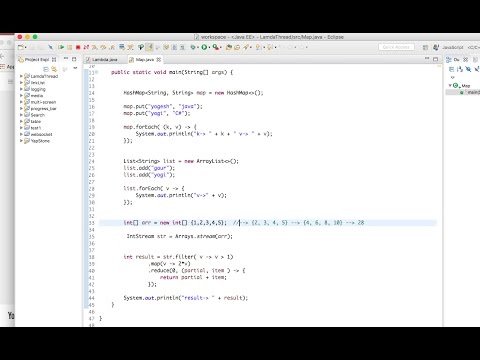Switch to the C/C++ perspective
This screenshot has width=480, height=360.
[474, 47]
